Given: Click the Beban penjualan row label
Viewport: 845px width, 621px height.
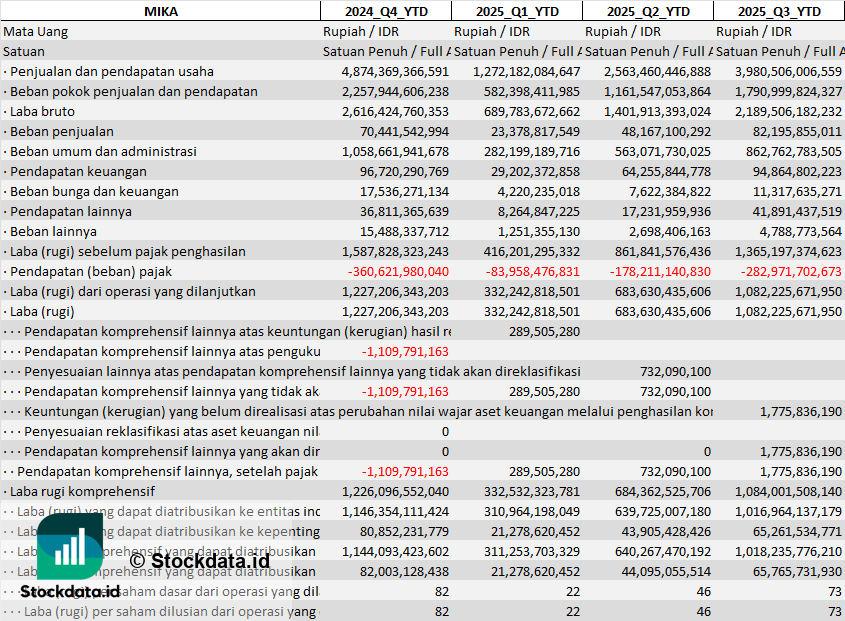Looking at the screenshot, I should 61,132.
